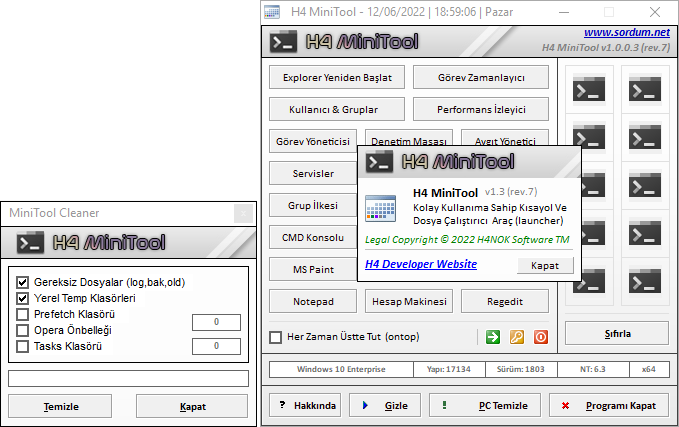The image size is (679, 427).
Task: Click bottom-right terminal shortcut slot
Action: [x=645, y=281]
